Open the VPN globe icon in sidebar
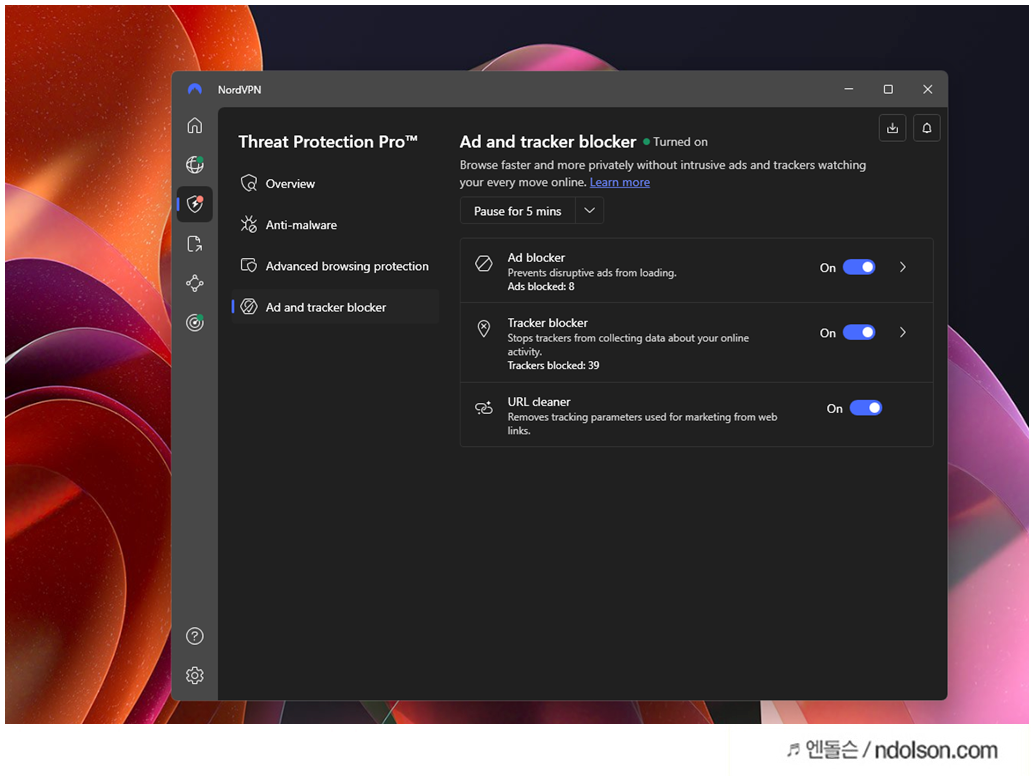 pos(195,164)
